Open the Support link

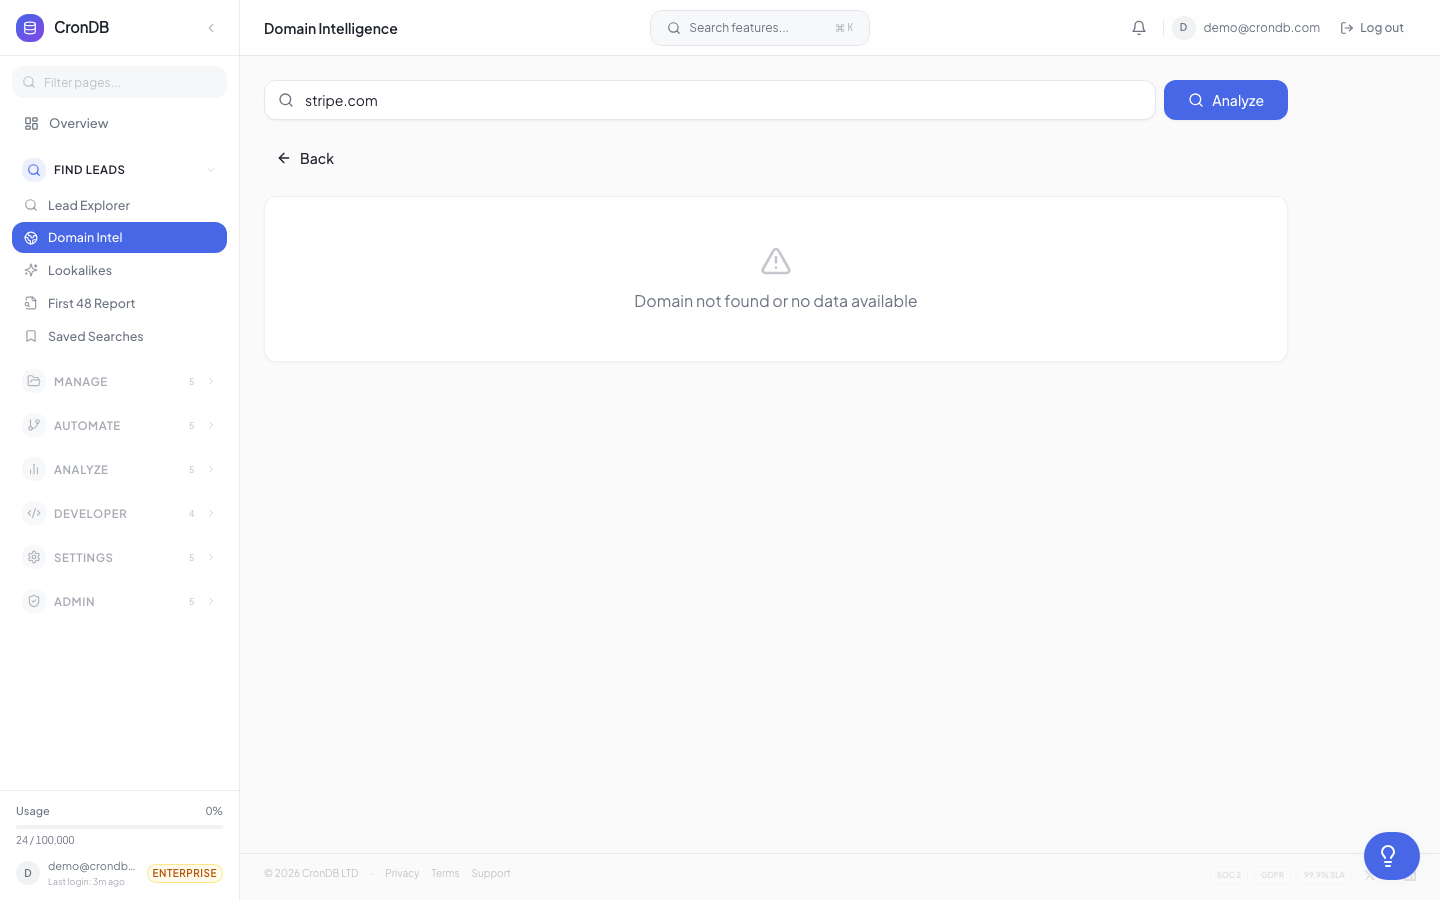491,873
